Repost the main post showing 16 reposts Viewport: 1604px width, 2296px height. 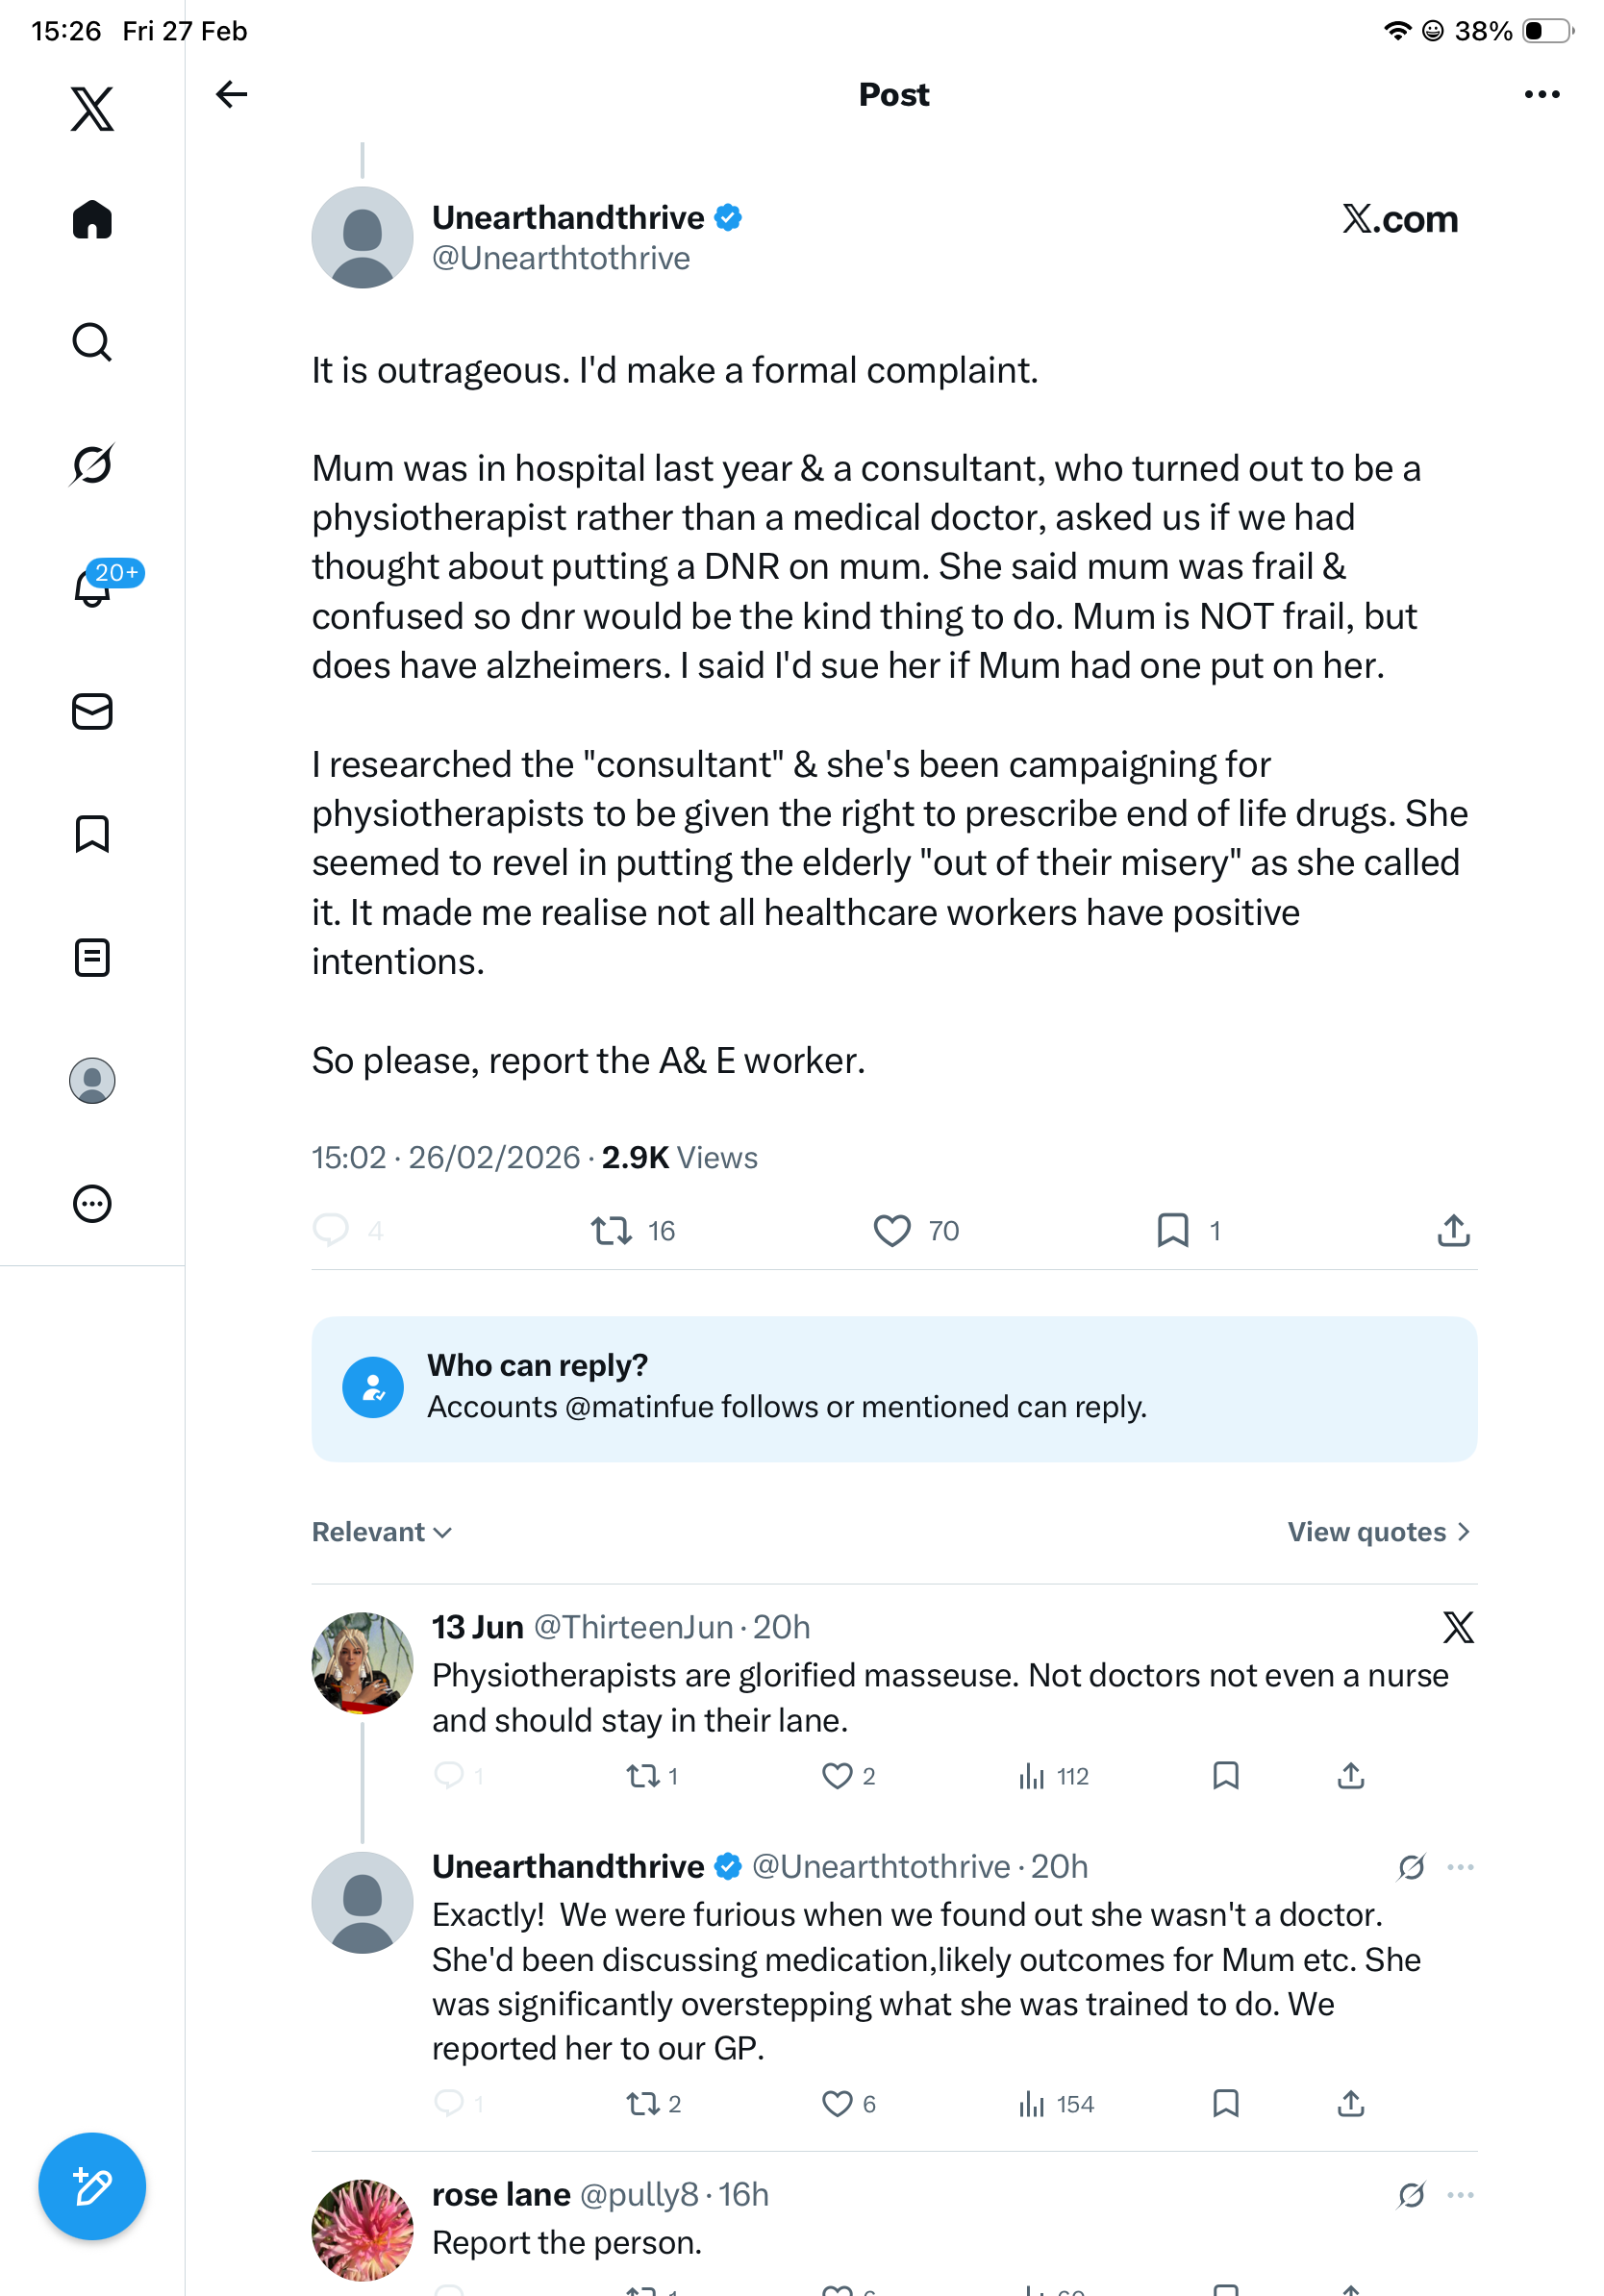pos(611,1231)
